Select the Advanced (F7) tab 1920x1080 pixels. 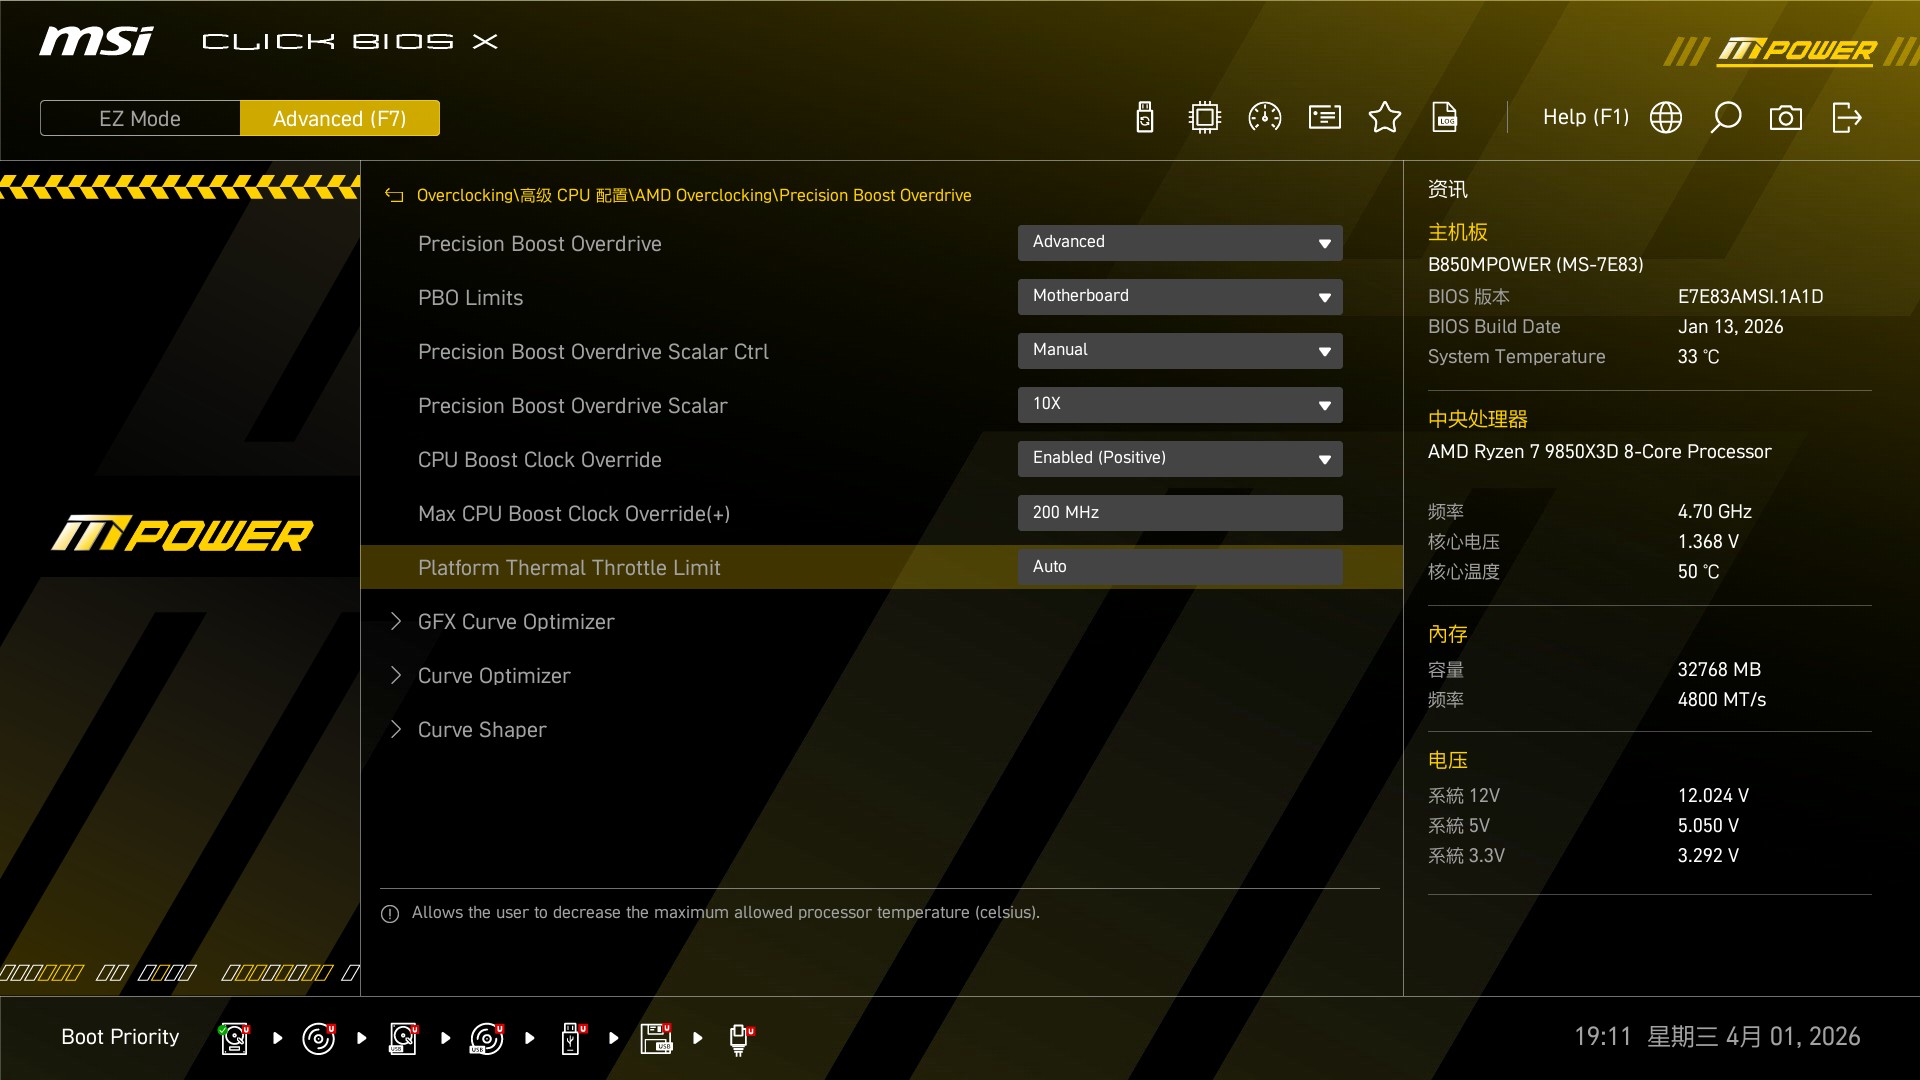(x=340, y=118)
